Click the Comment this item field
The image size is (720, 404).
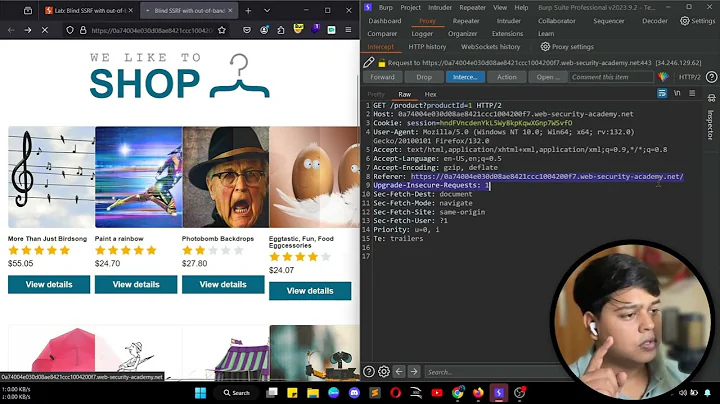tap(611, 77)
